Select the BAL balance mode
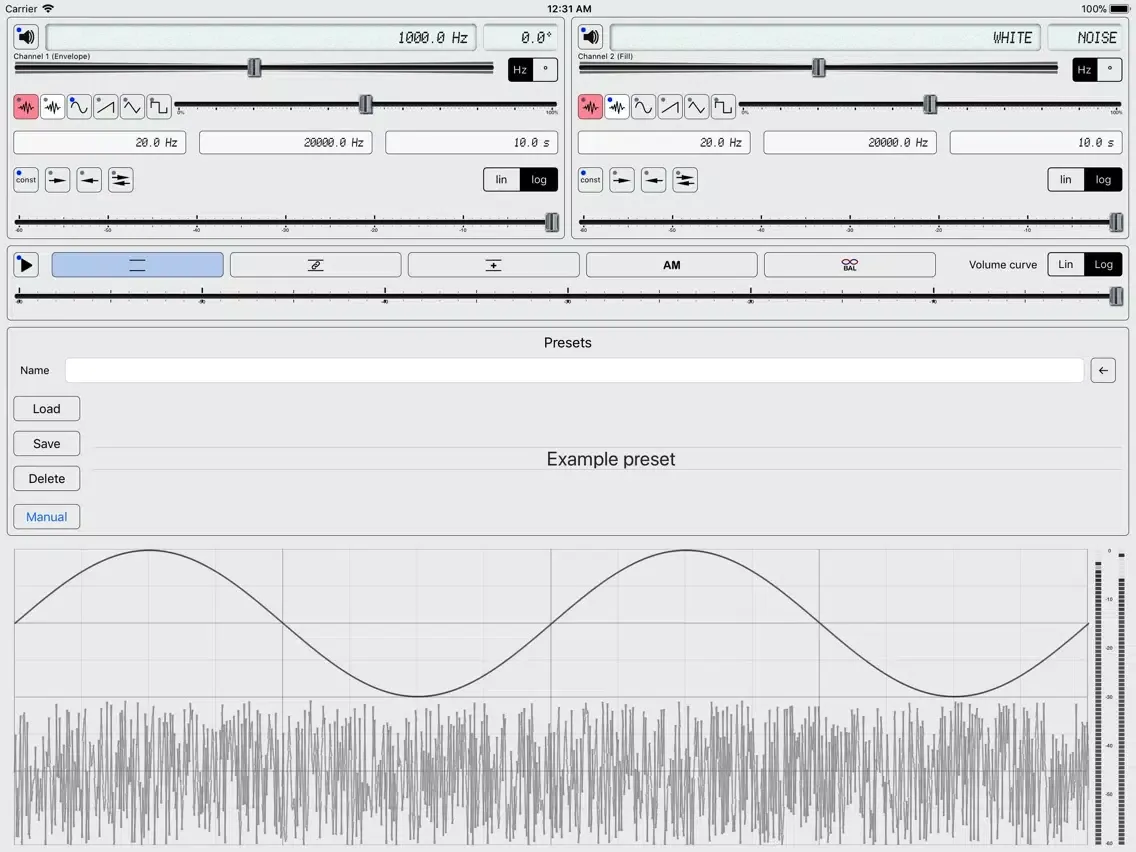The image size is (1136, 852). click(x=849, y=265)
